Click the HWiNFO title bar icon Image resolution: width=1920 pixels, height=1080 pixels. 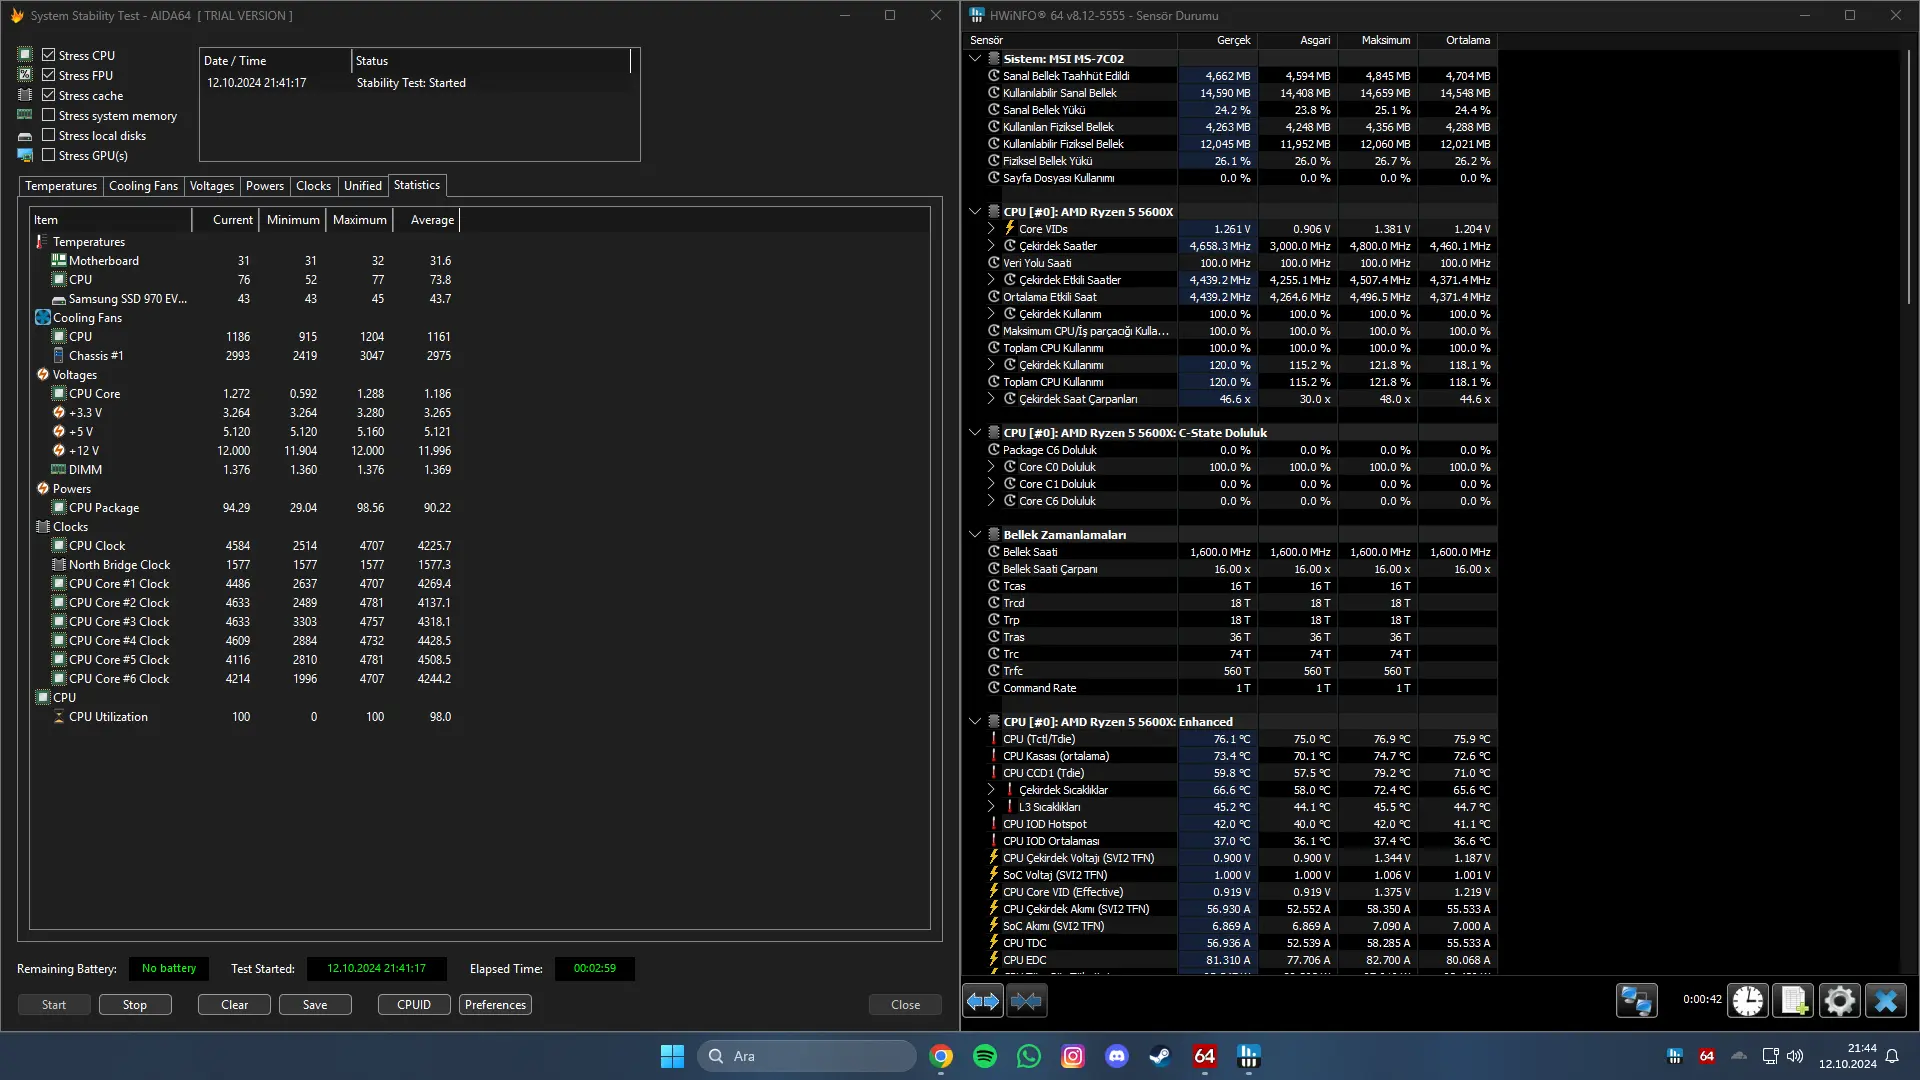[x=977, y=16]
